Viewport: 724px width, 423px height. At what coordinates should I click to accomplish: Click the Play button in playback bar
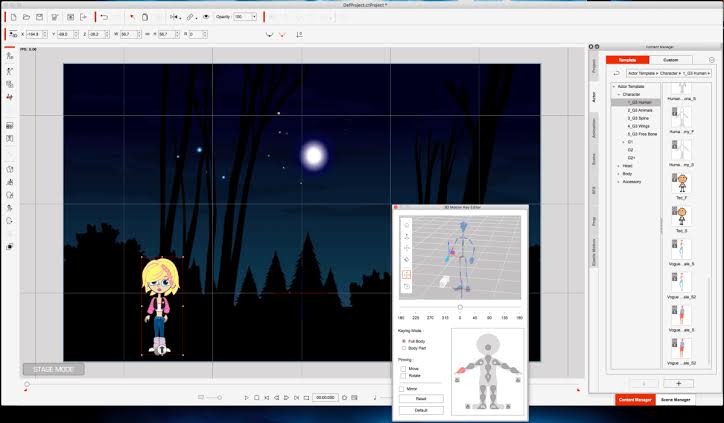247,398
